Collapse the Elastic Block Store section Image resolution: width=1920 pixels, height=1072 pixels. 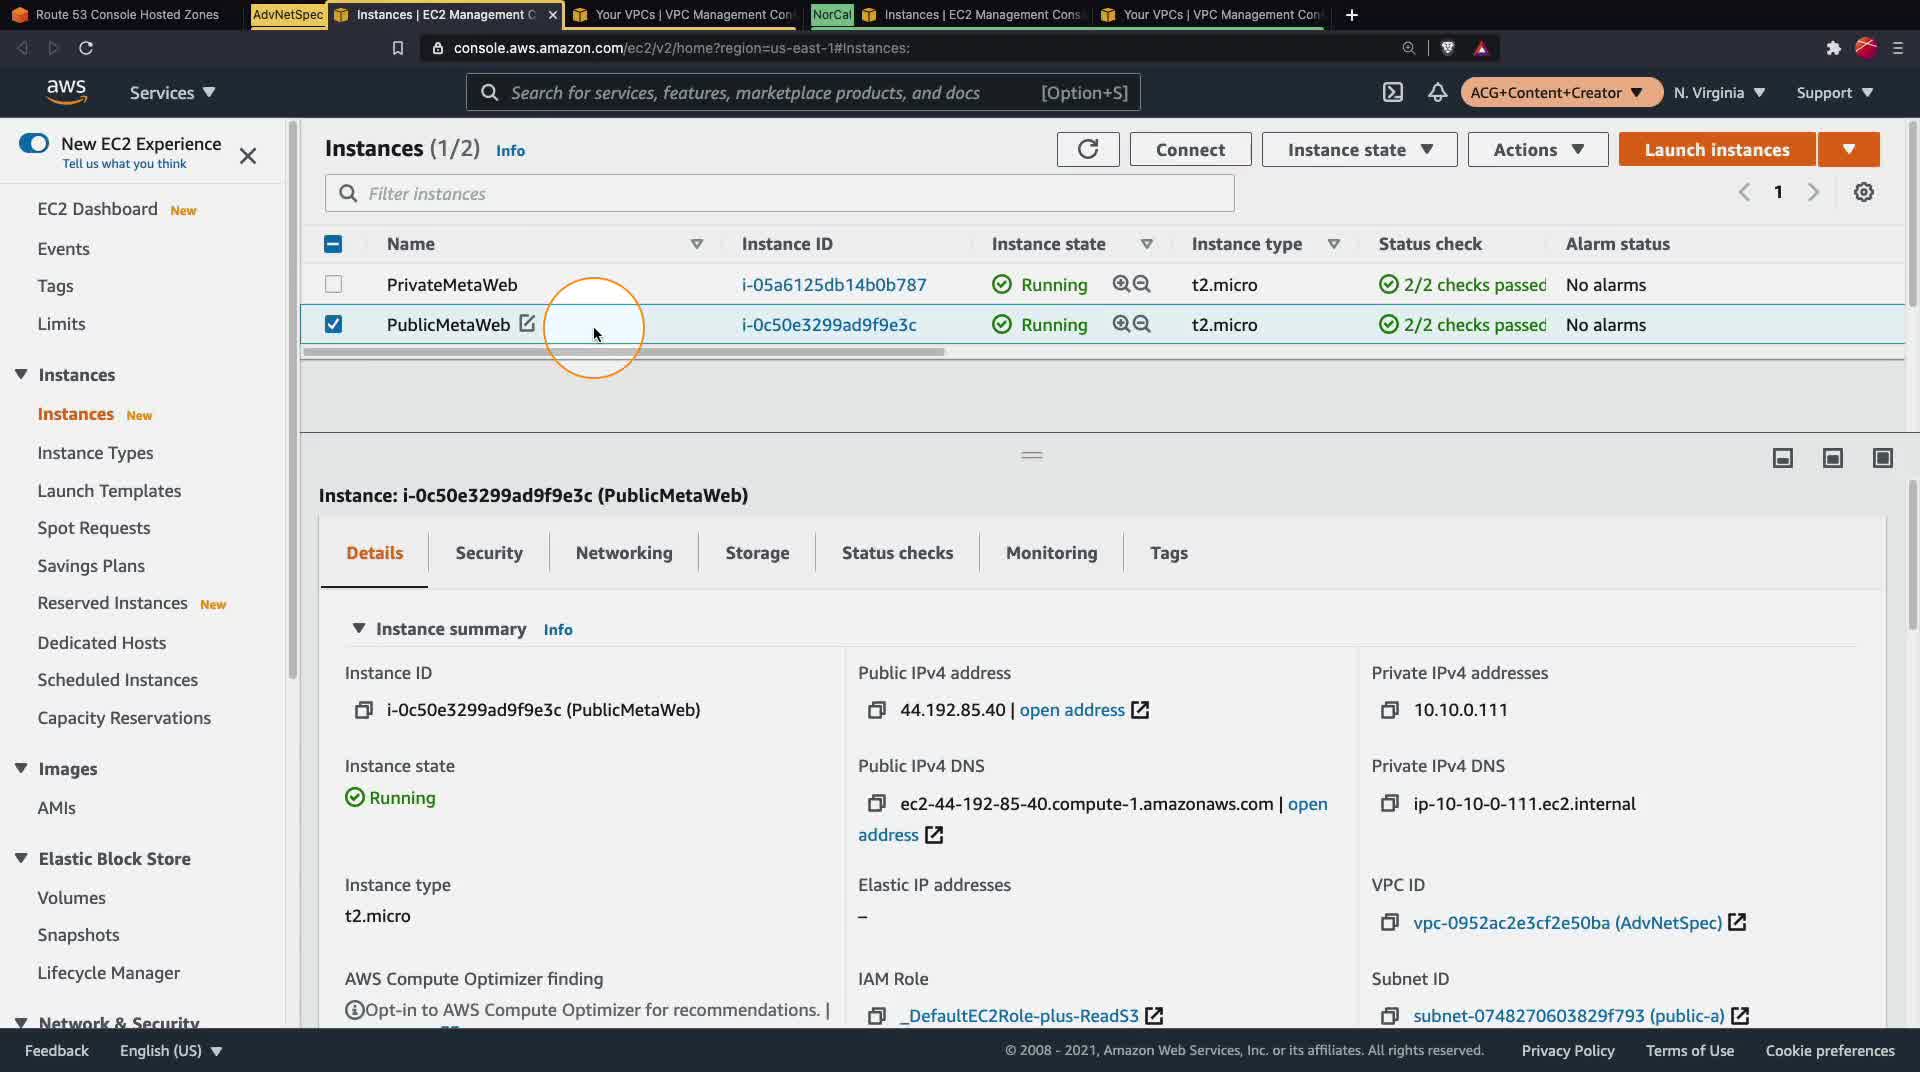[21, 858]
